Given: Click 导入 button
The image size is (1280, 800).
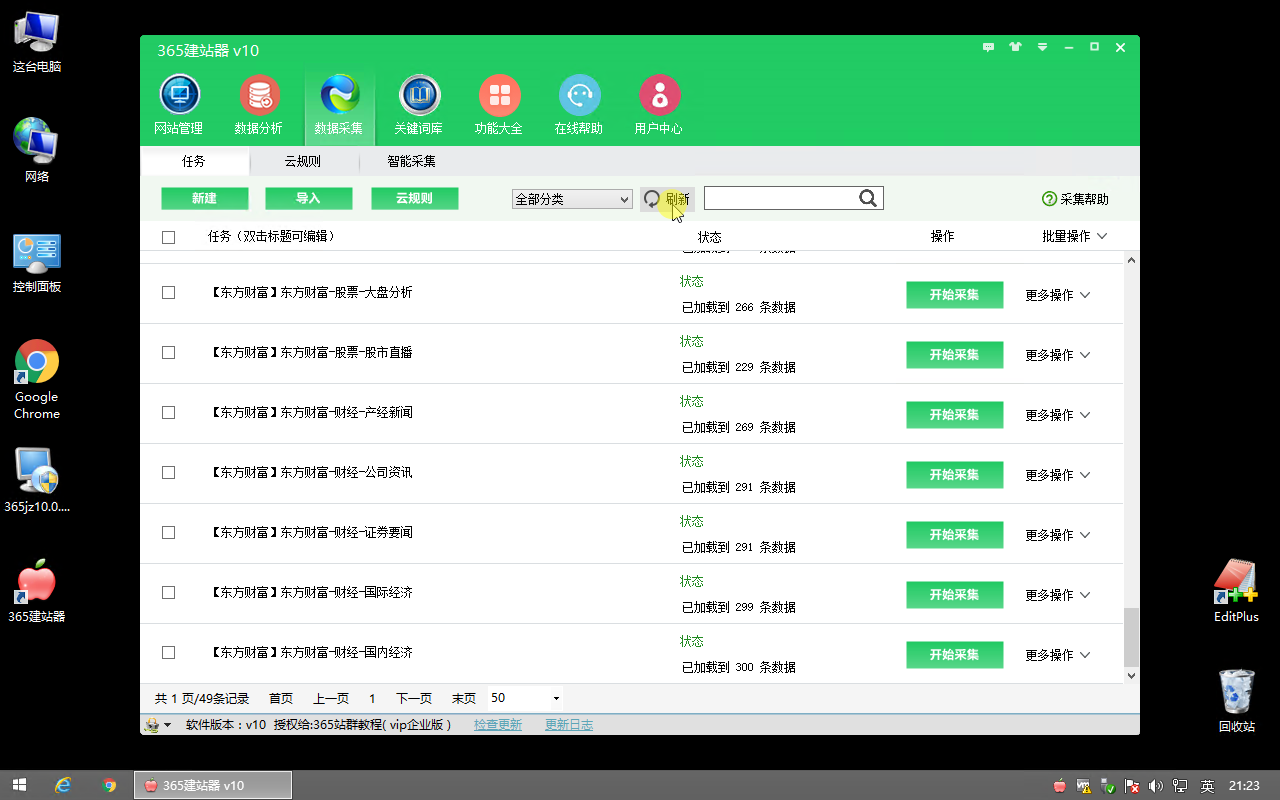Looking at the screenshot, I should point(308,198).
